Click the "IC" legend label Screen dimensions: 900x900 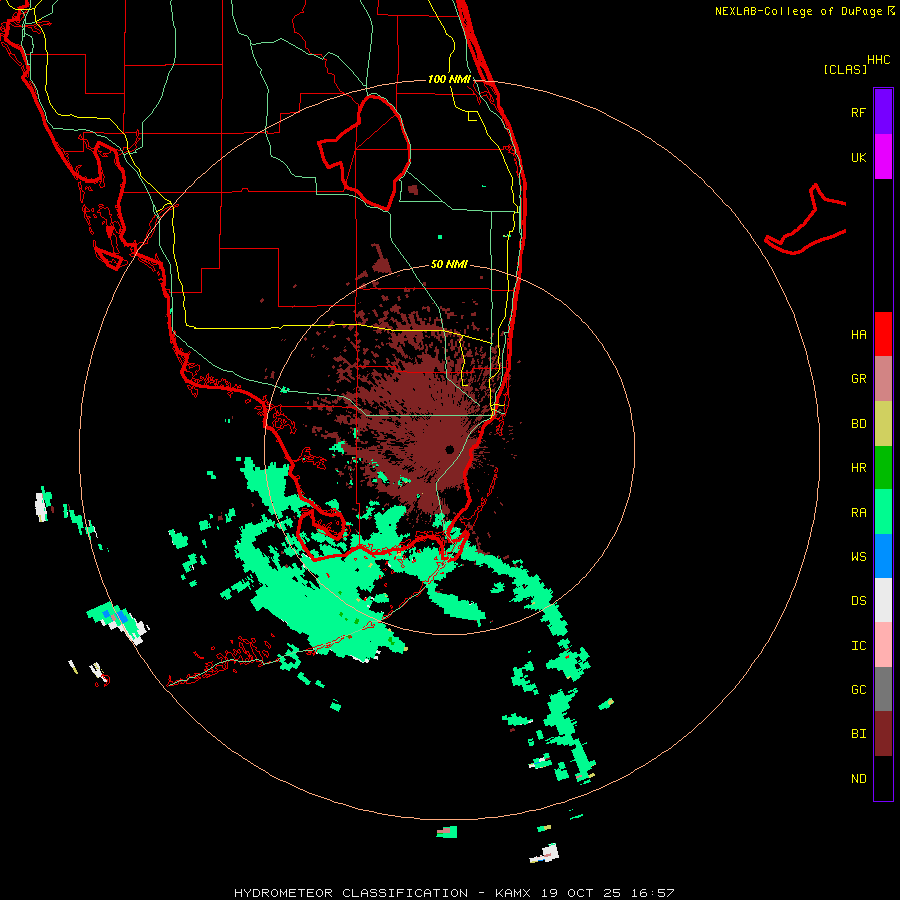click(x=858, y=646)
